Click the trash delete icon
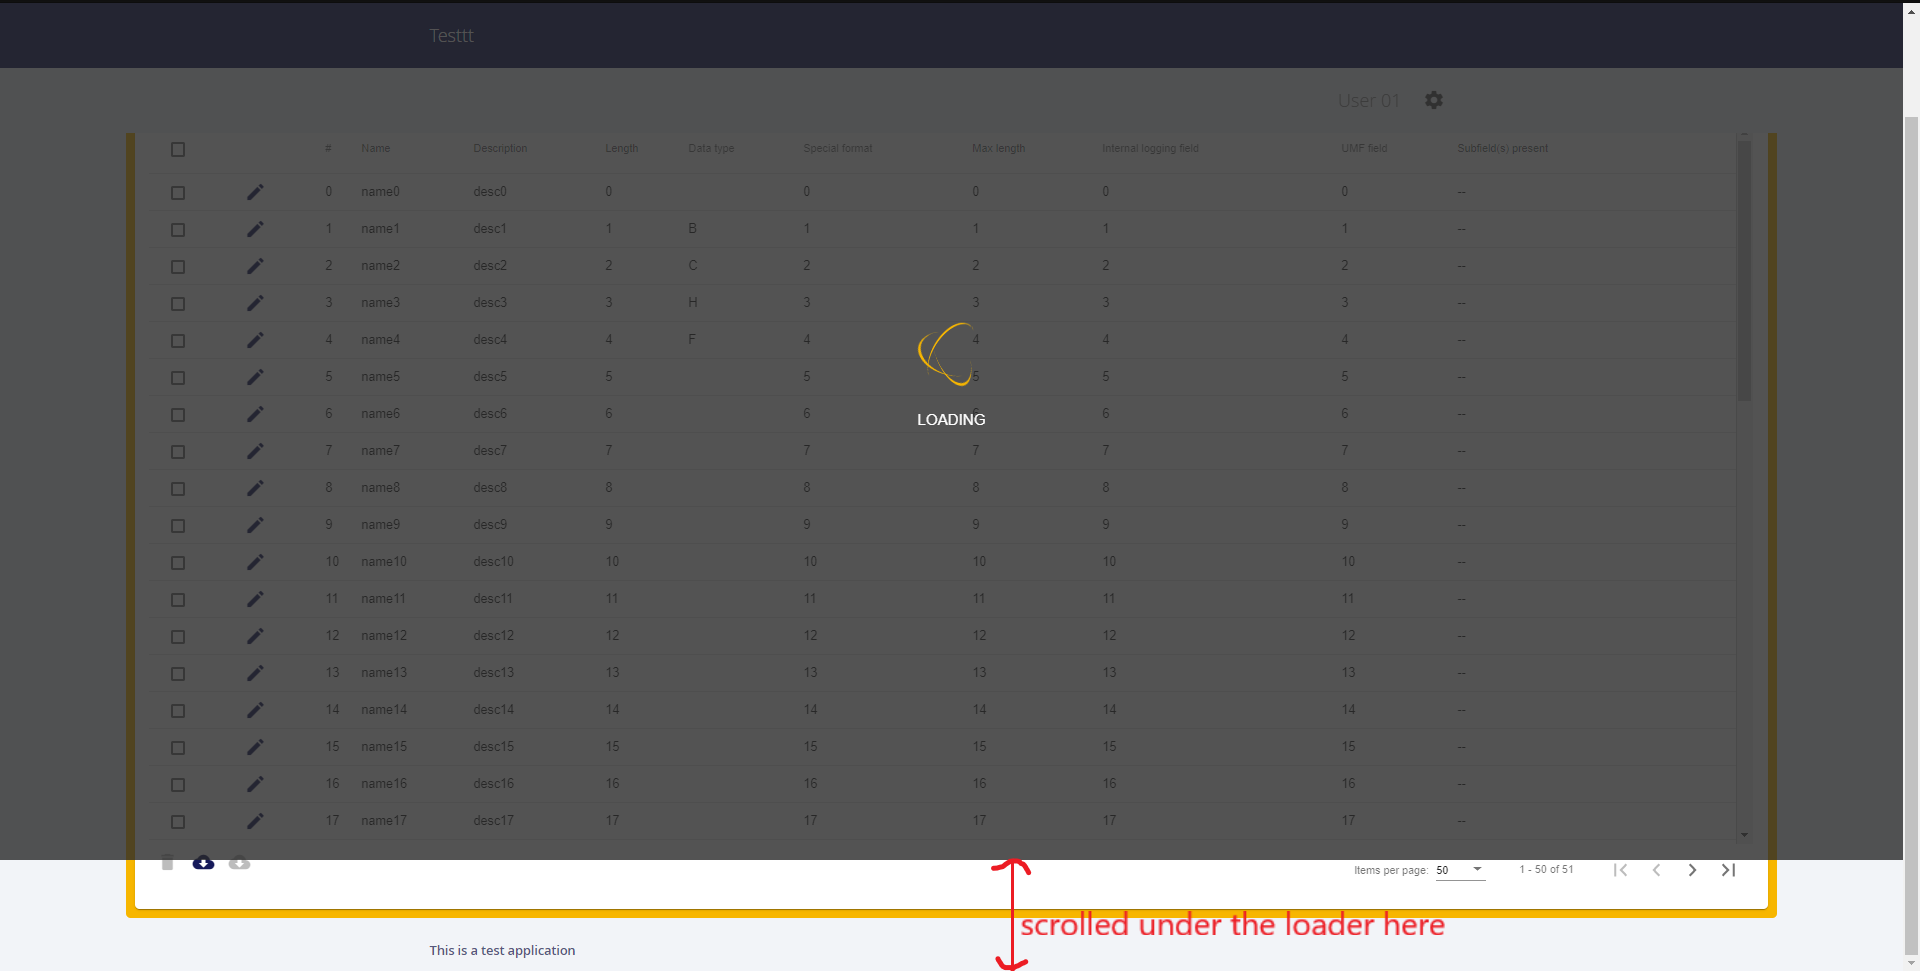Screen dimensions: 1920x971 coord(167,862)
